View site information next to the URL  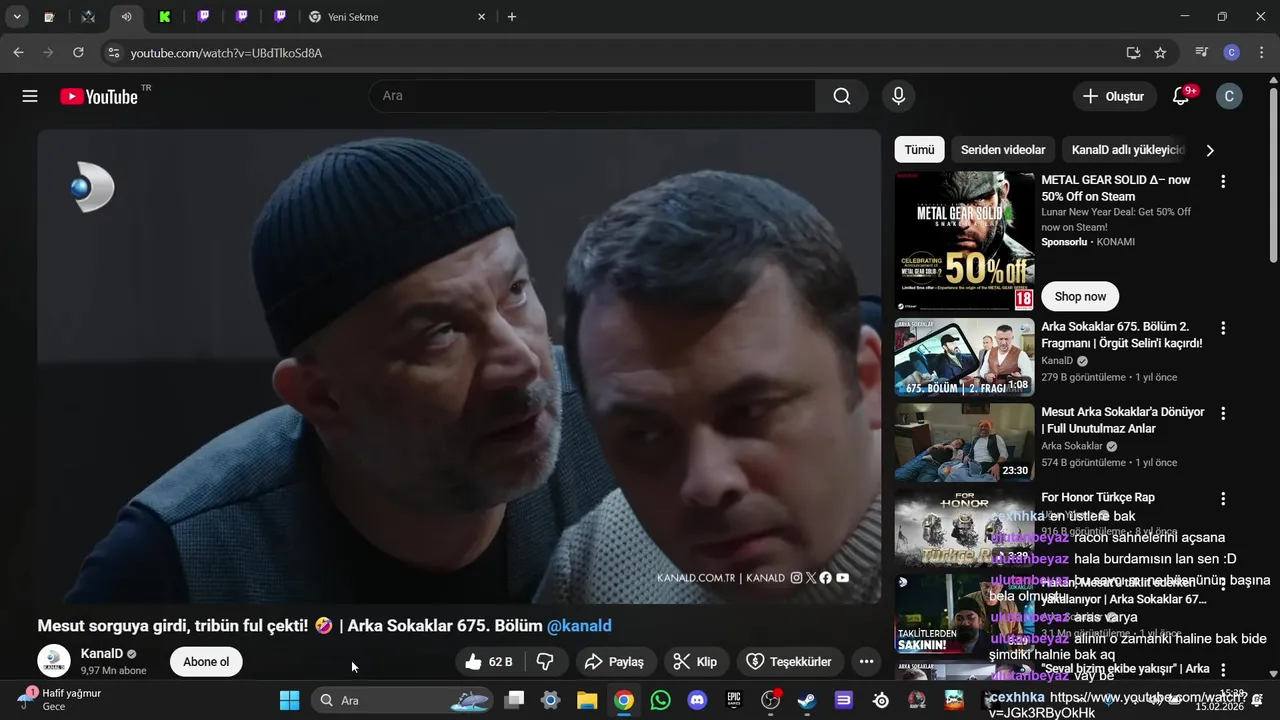click(113, 52)
